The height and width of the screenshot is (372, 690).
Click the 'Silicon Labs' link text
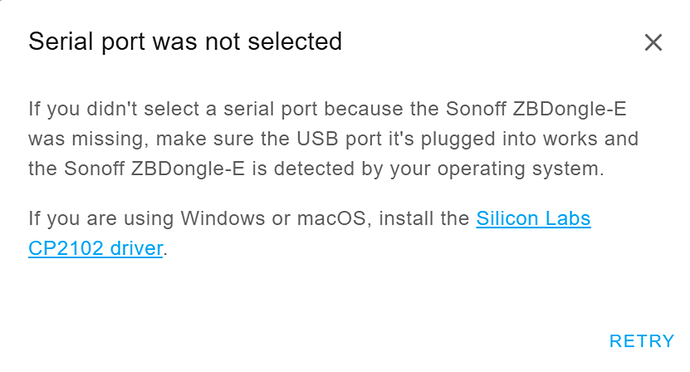coord(533,218)
